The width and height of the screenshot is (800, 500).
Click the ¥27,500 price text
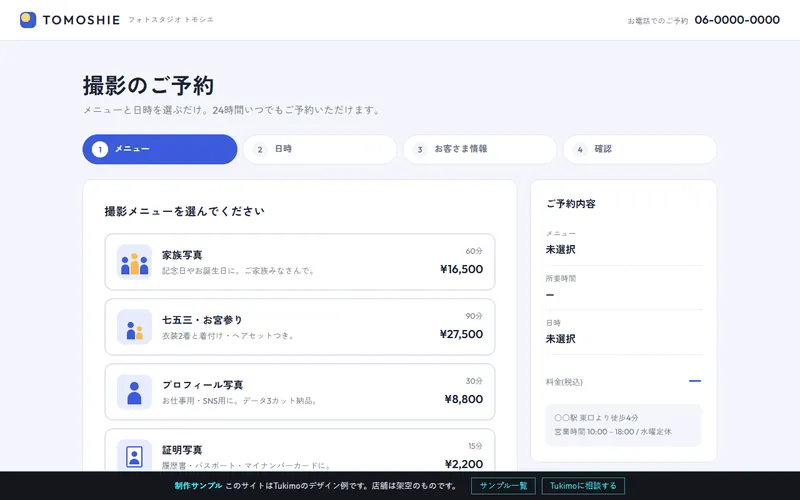pyautogui.click(x=461, y=334)
